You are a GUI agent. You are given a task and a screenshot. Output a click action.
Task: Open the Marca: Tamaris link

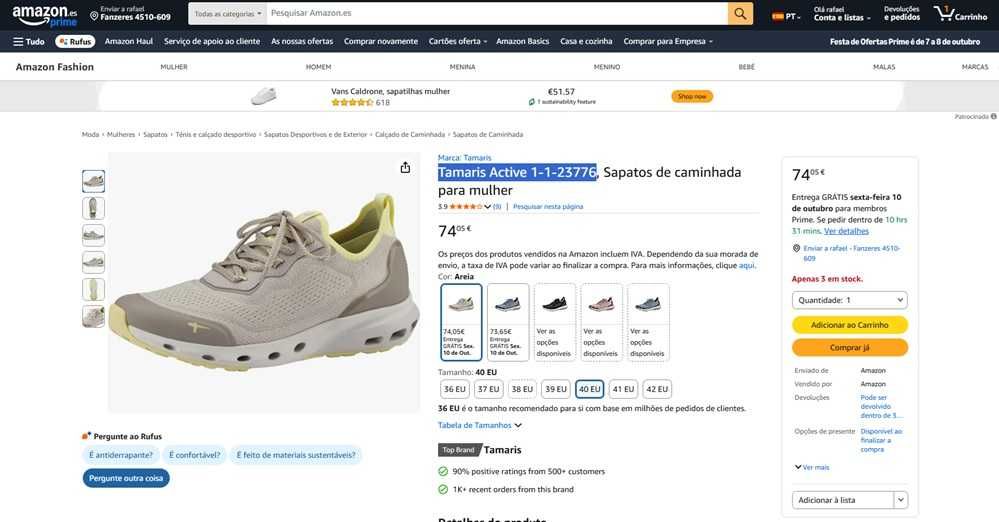pos(464,157)
